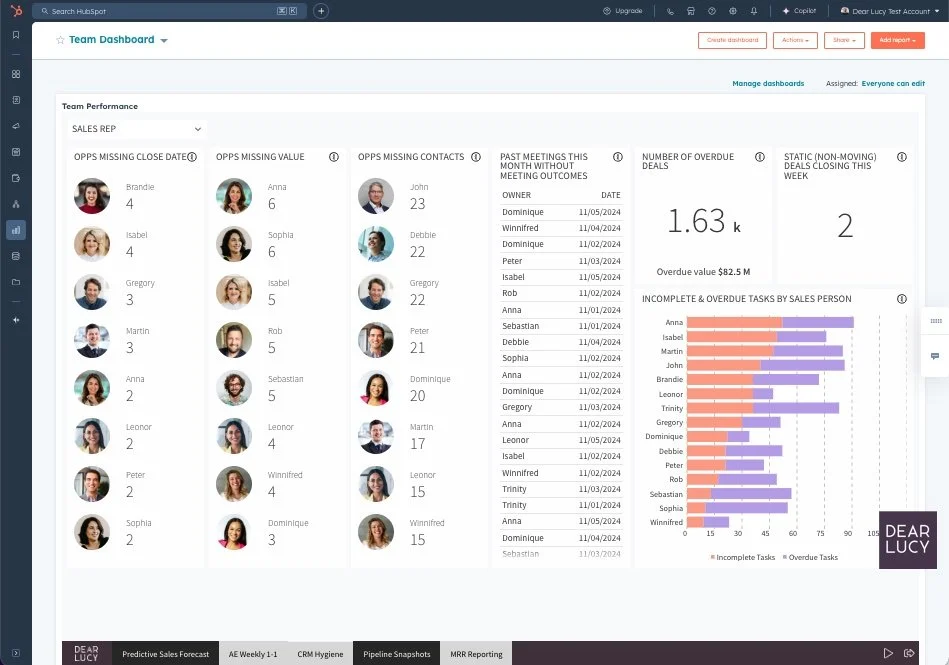Open the Reporting bar chart sidebar icon
This screenshot has height=665, width=949.
click(x=15, y=230)
